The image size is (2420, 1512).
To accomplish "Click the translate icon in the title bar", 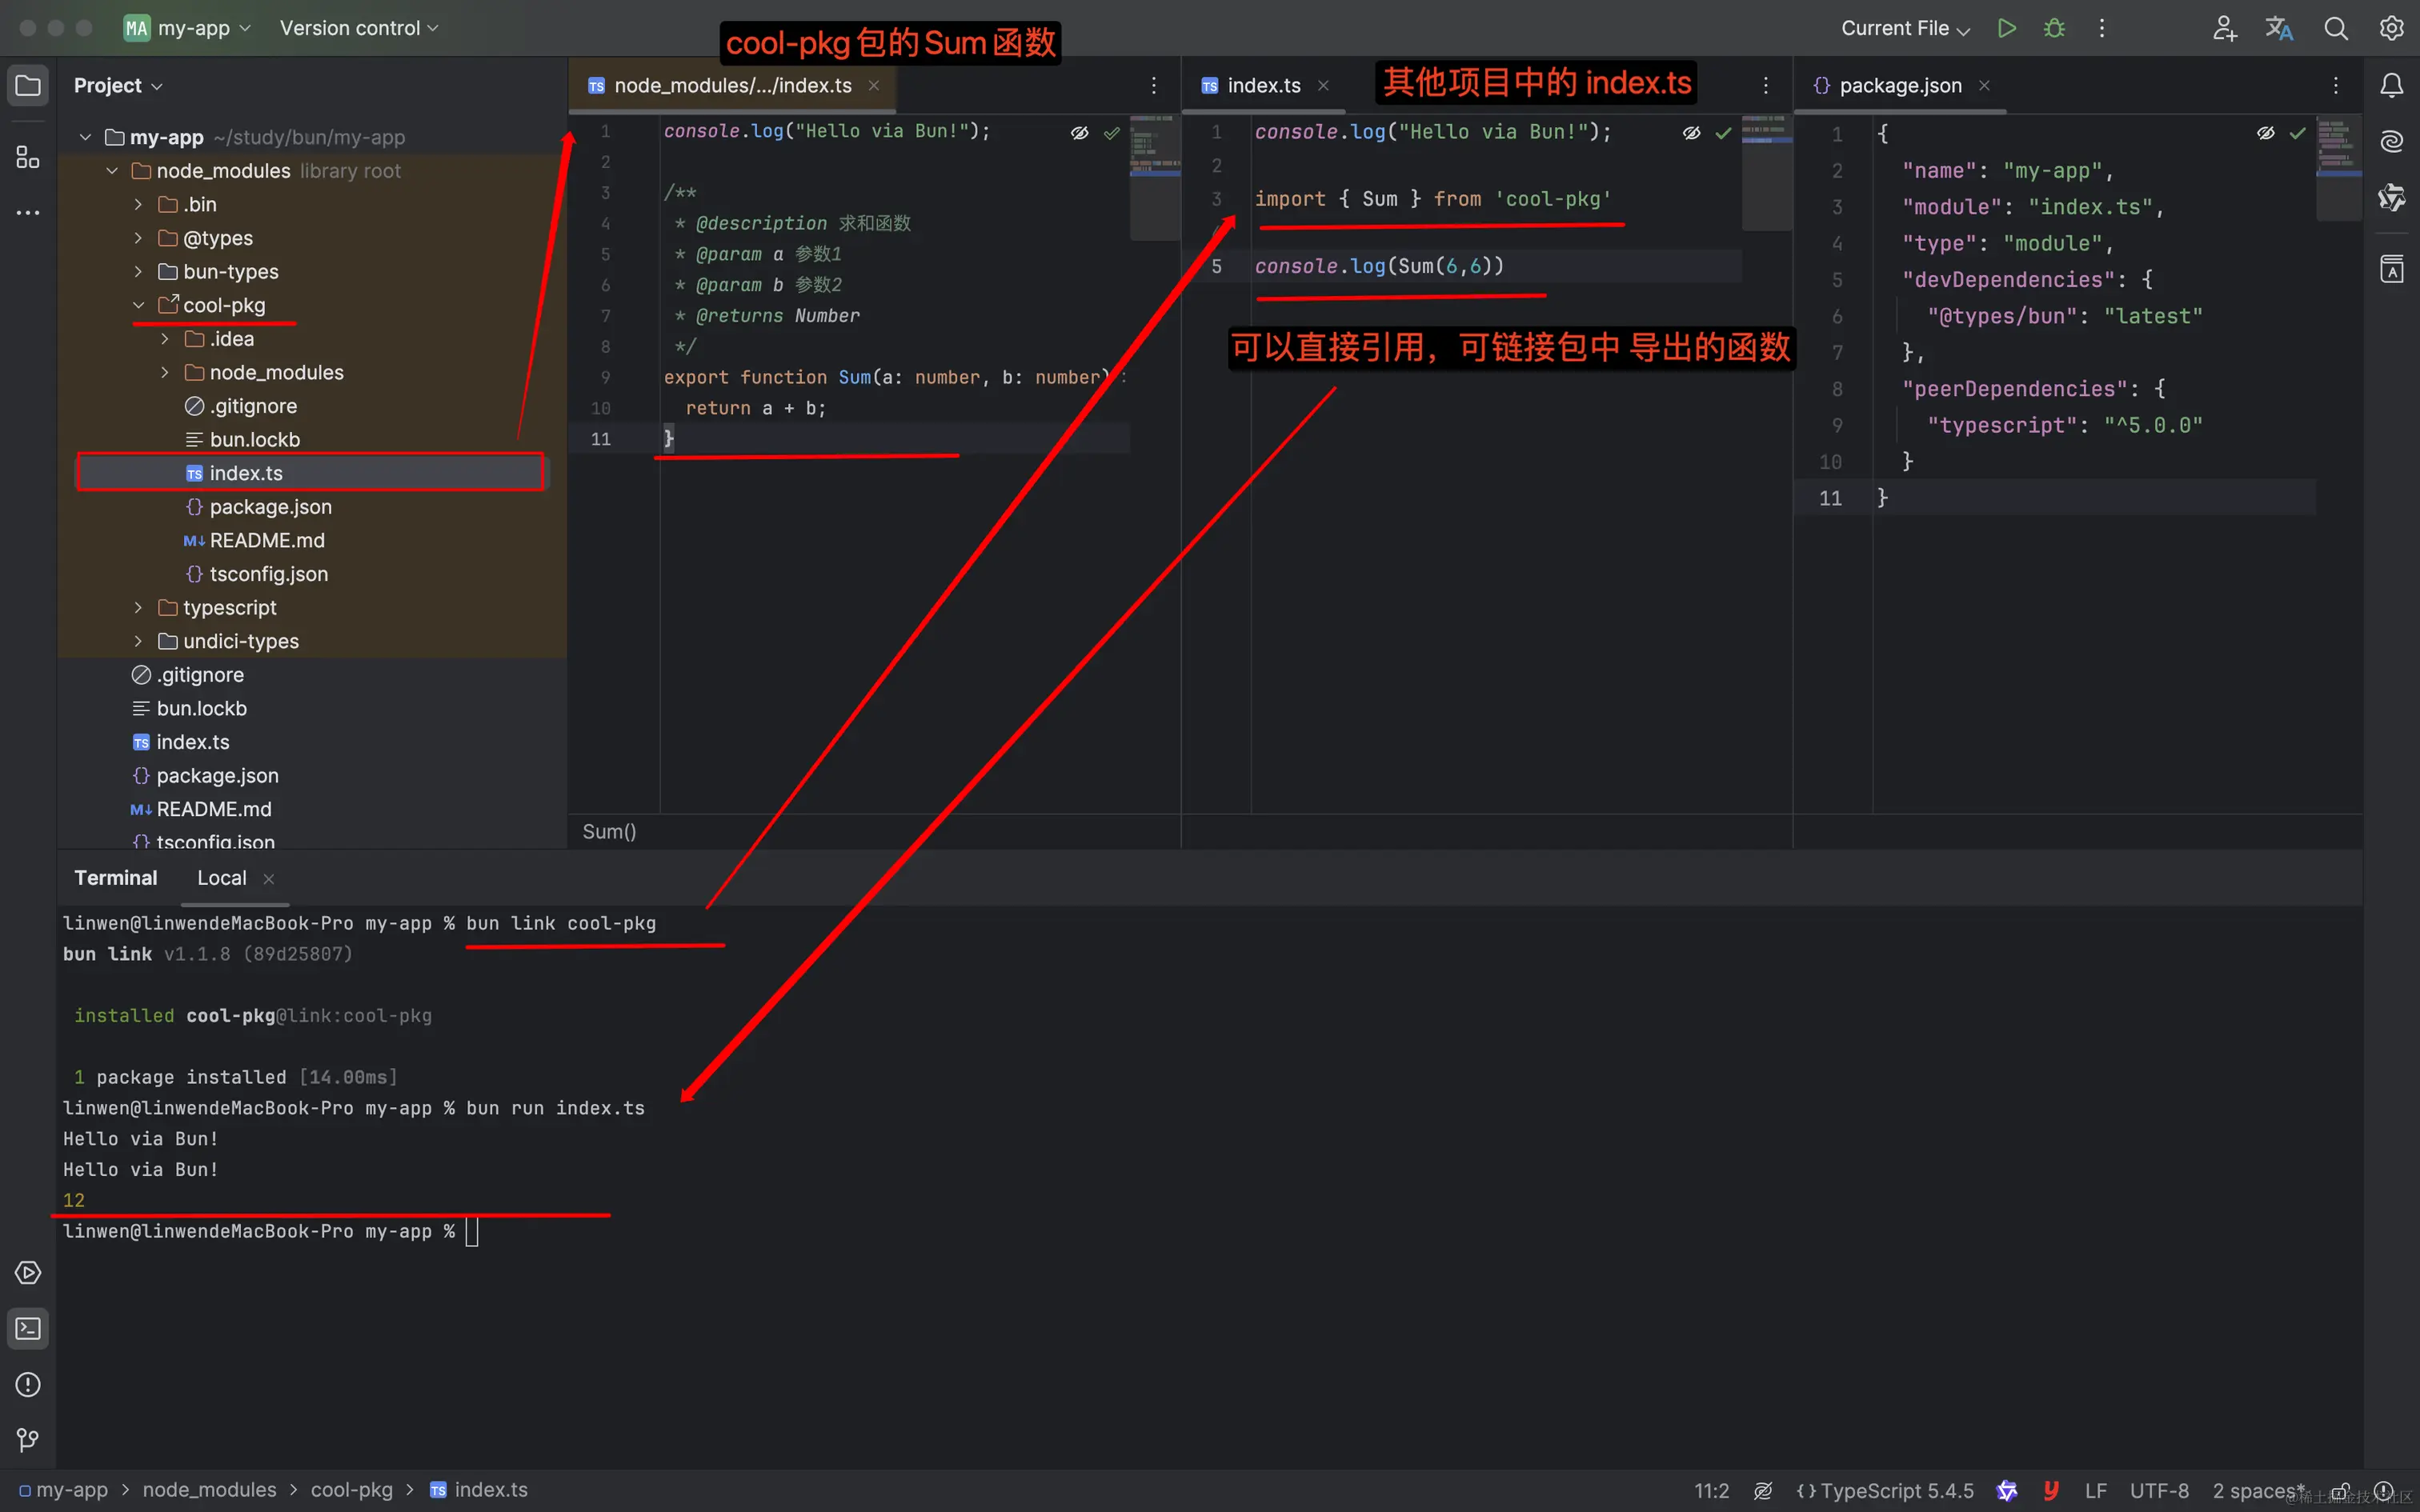I will click(x=2279, y=28).
